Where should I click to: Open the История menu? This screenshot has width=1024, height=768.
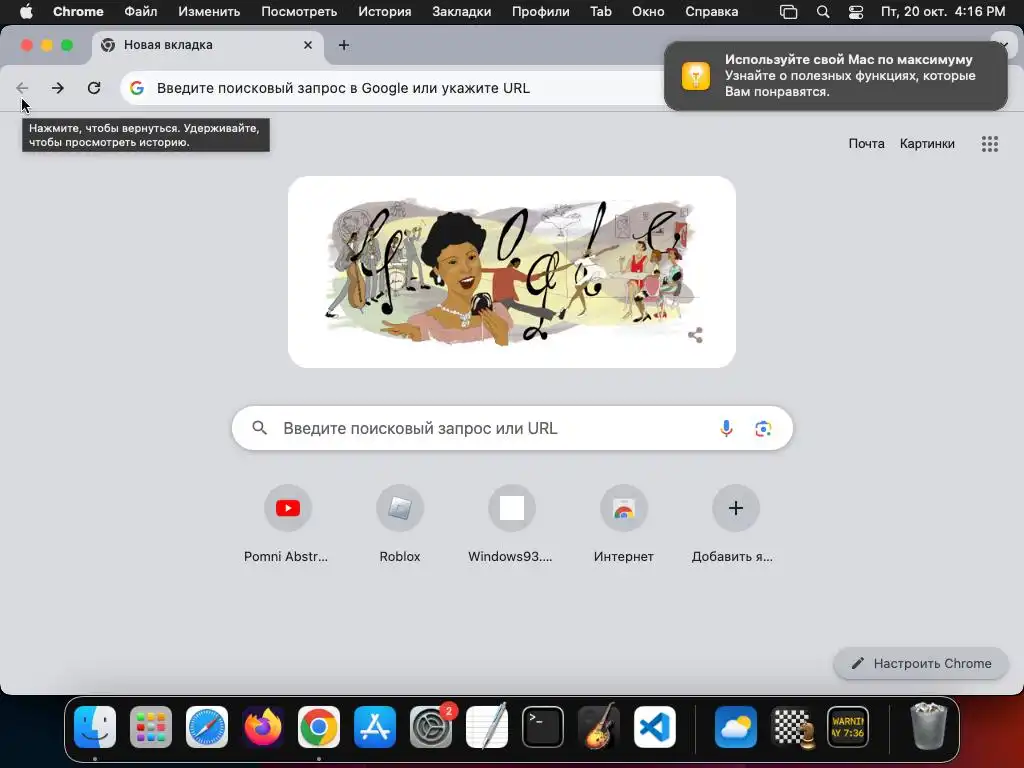385,12
